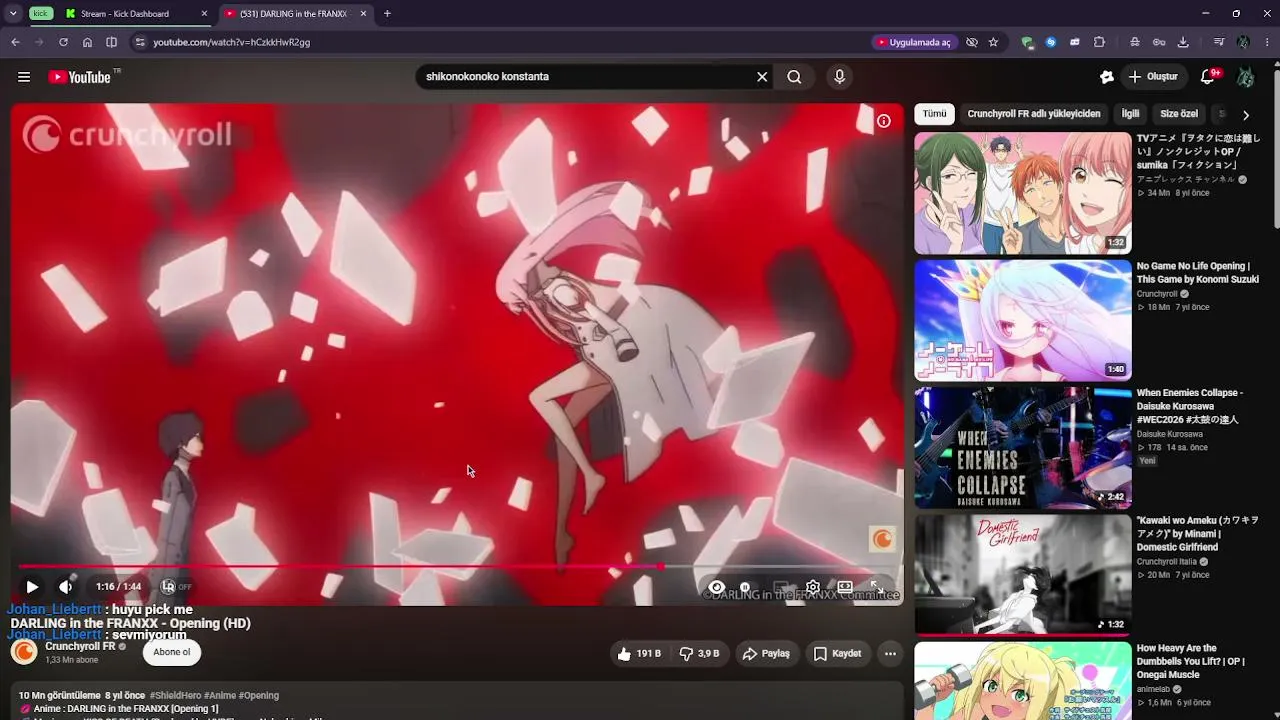The height and width of the screenshot is (720, 1280).
Task: Save video with Kaydet button
Action: point(838,654)
